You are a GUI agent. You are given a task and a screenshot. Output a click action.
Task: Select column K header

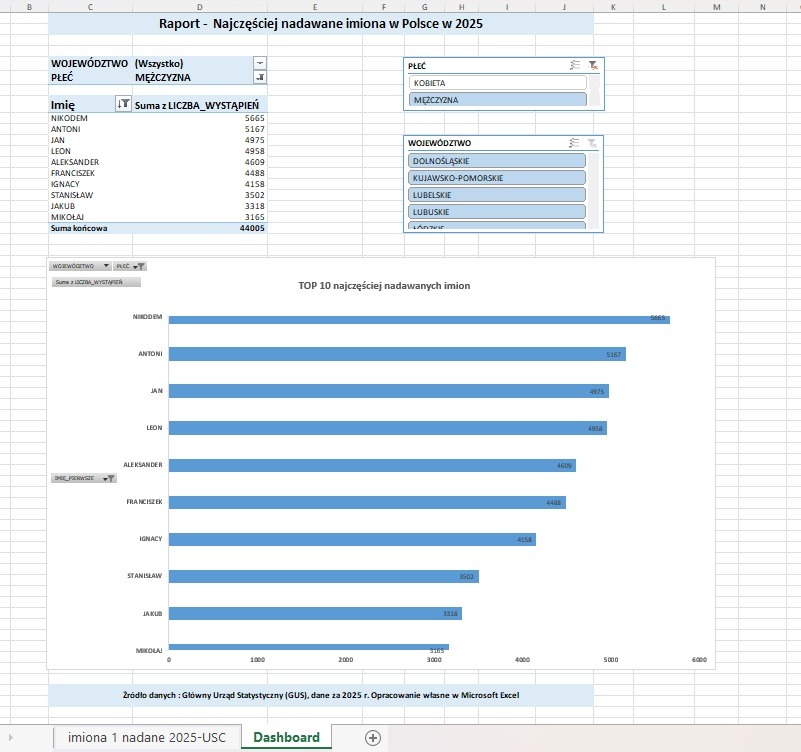614,7
